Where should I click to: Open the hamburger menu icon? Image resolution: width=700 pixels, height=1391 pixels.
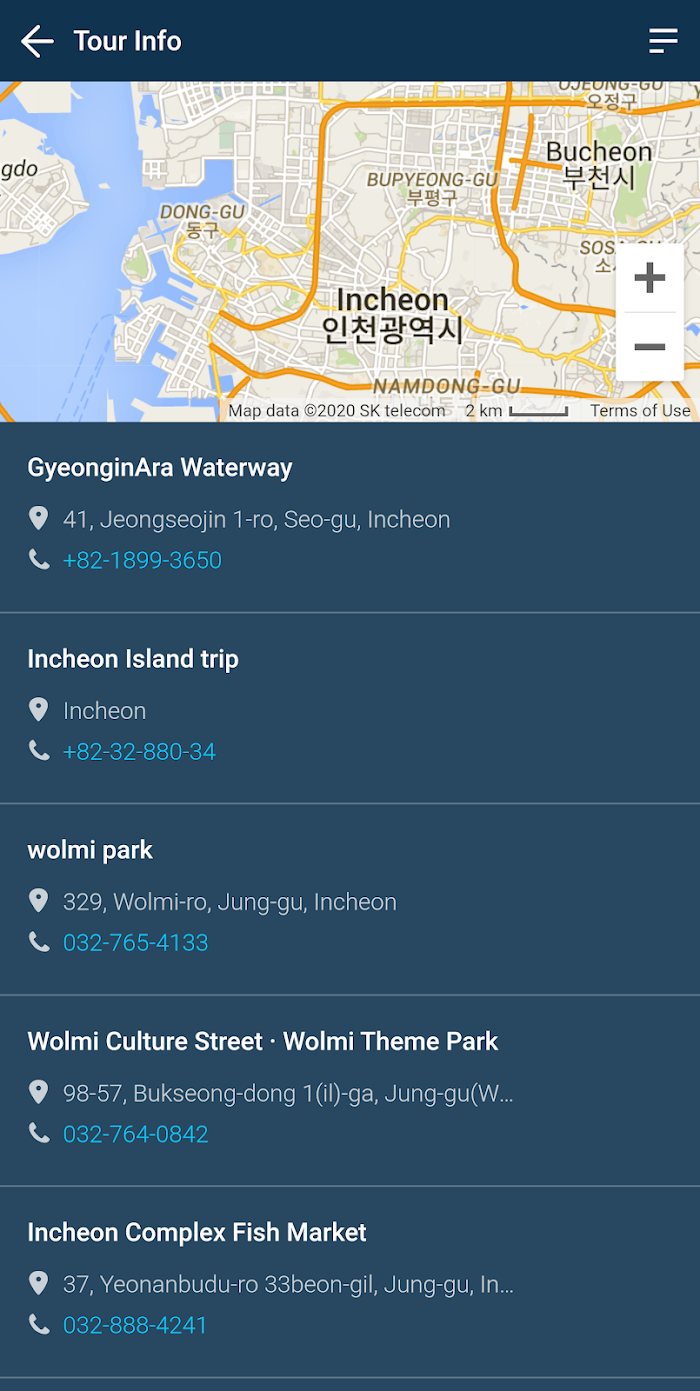pyautogui.click(x=663, y=41)
